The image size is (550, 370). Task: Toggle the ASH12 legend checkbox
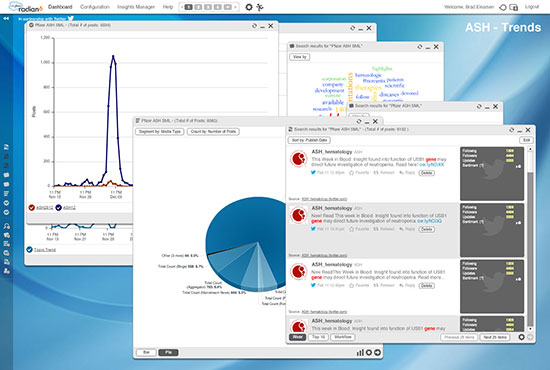click(x=59, y=208)
